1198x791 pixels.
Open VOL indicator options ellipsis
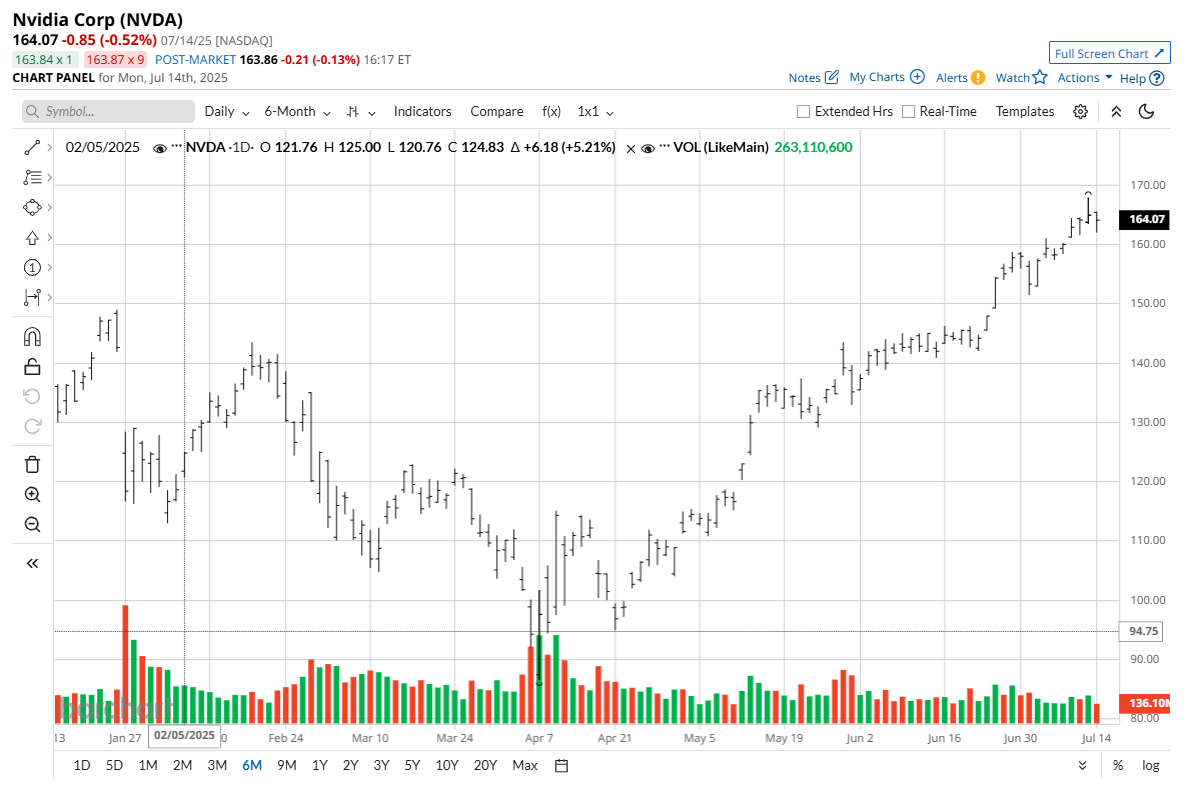click(x=664, y=146)
